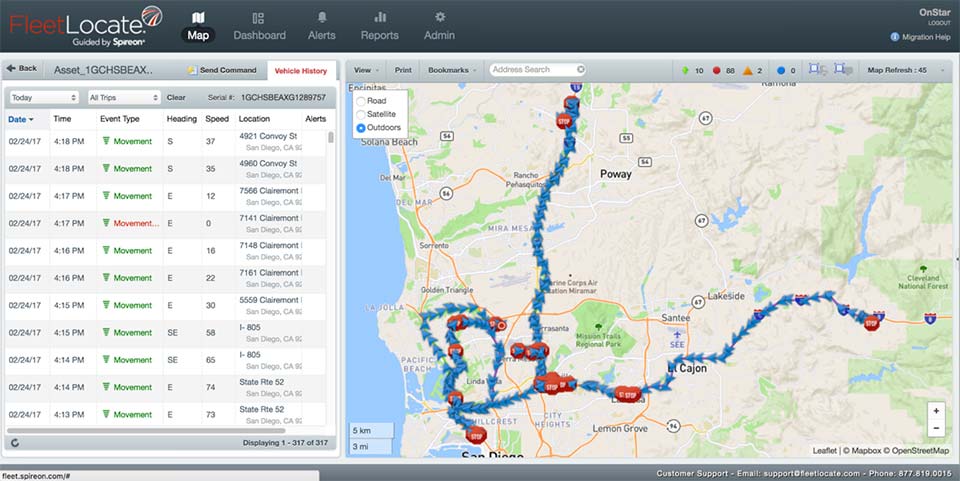Click the Back button
This screenshot has height=481, width=960.
(22, 69)
